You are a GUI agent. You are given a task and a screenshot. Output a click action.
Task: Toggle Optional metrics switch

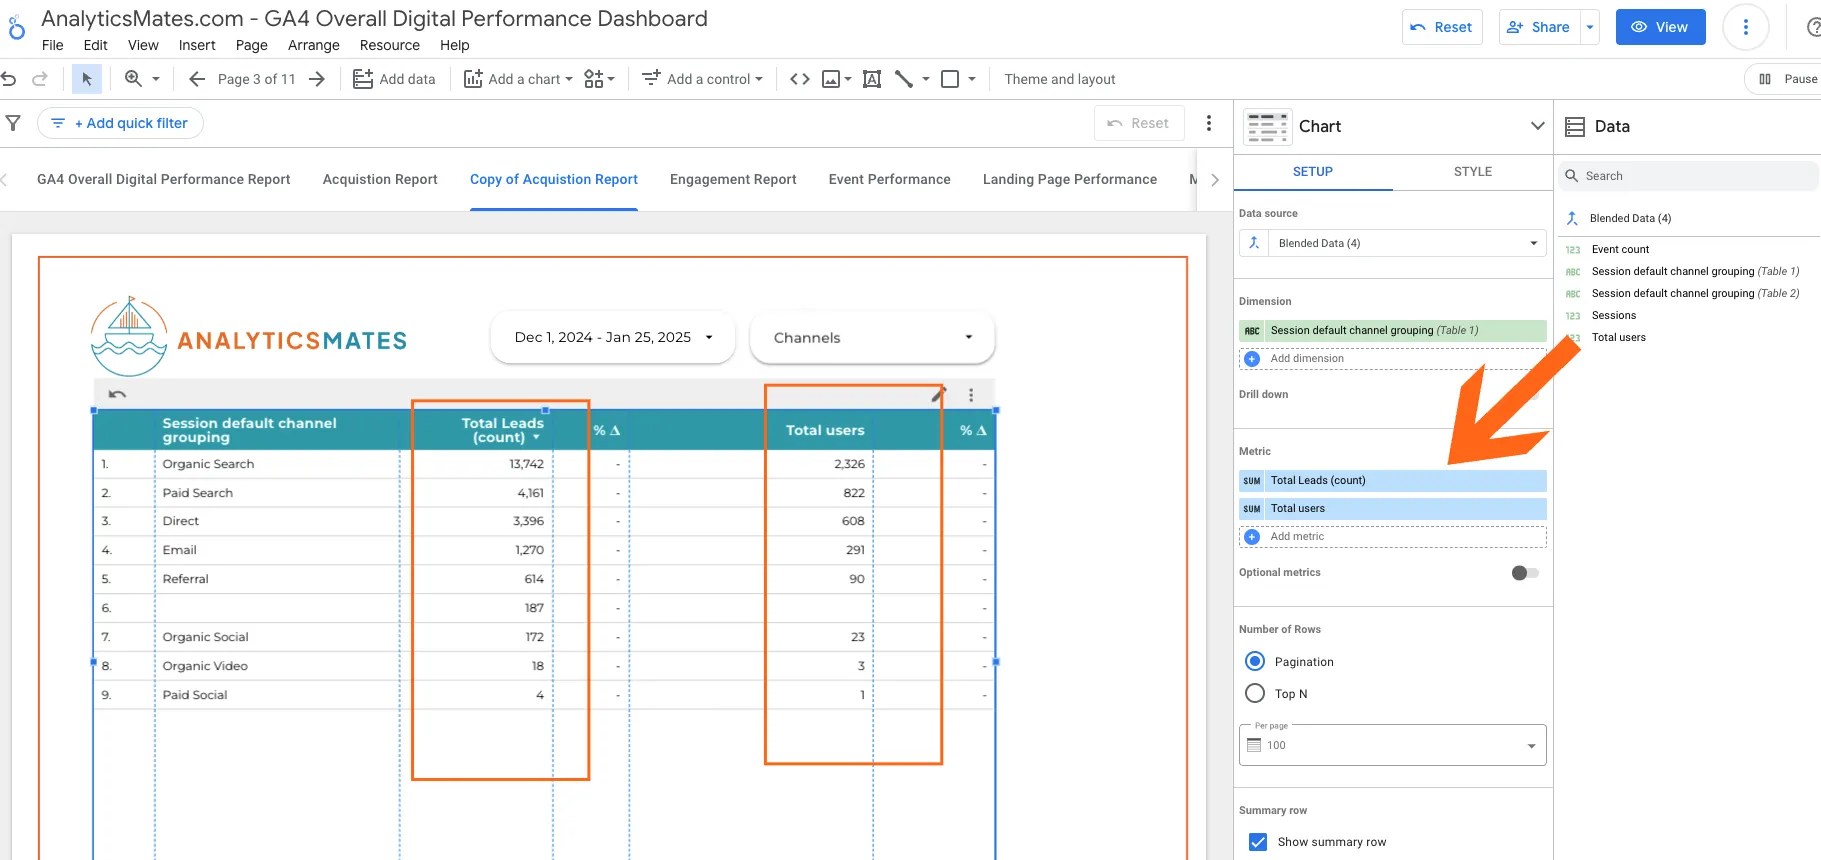click(1525, 573)
